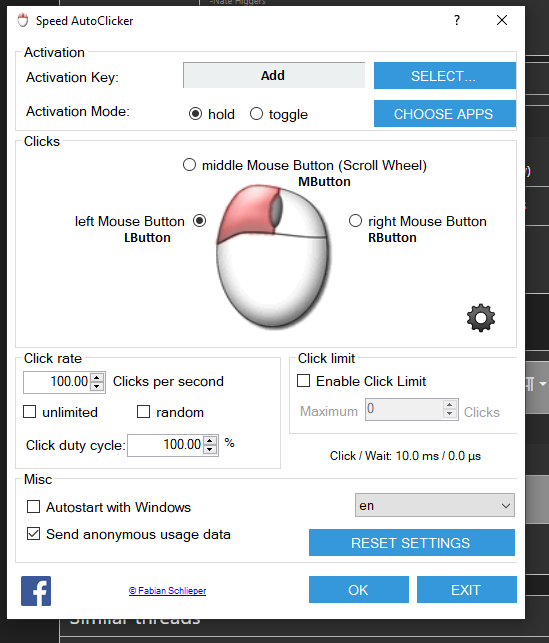Image resolution: width=549 pixels, height=643 pixels.
Task: Open the gear settings icon
Action: point(481,318)
